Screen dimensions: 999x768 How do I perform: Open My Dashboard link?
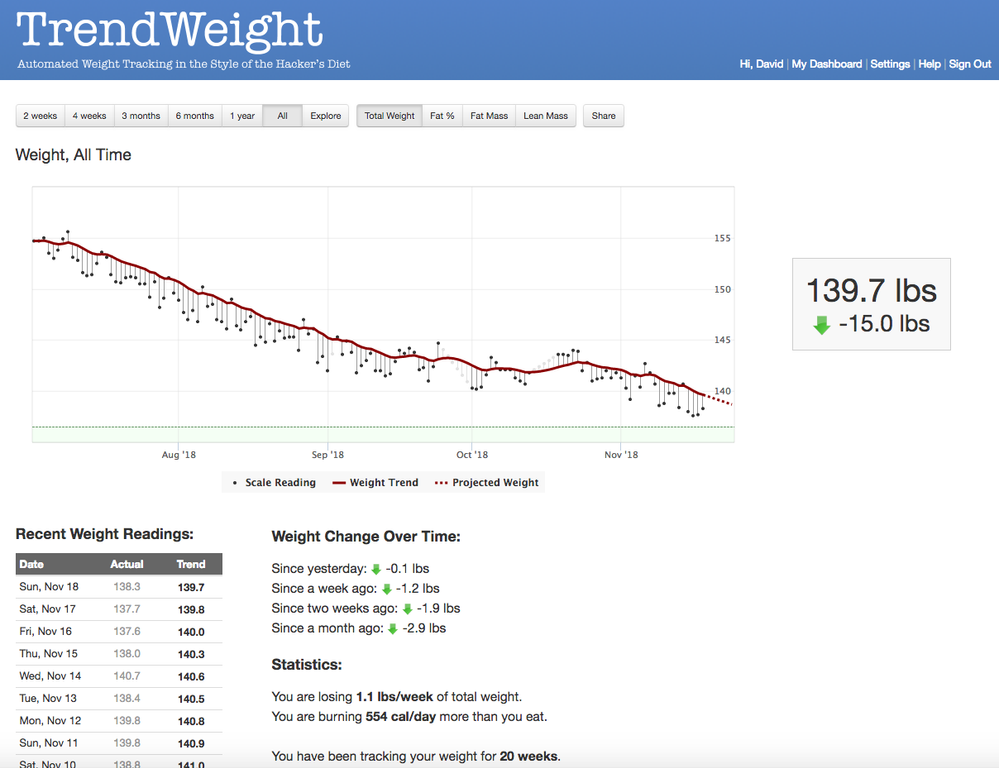826,64
